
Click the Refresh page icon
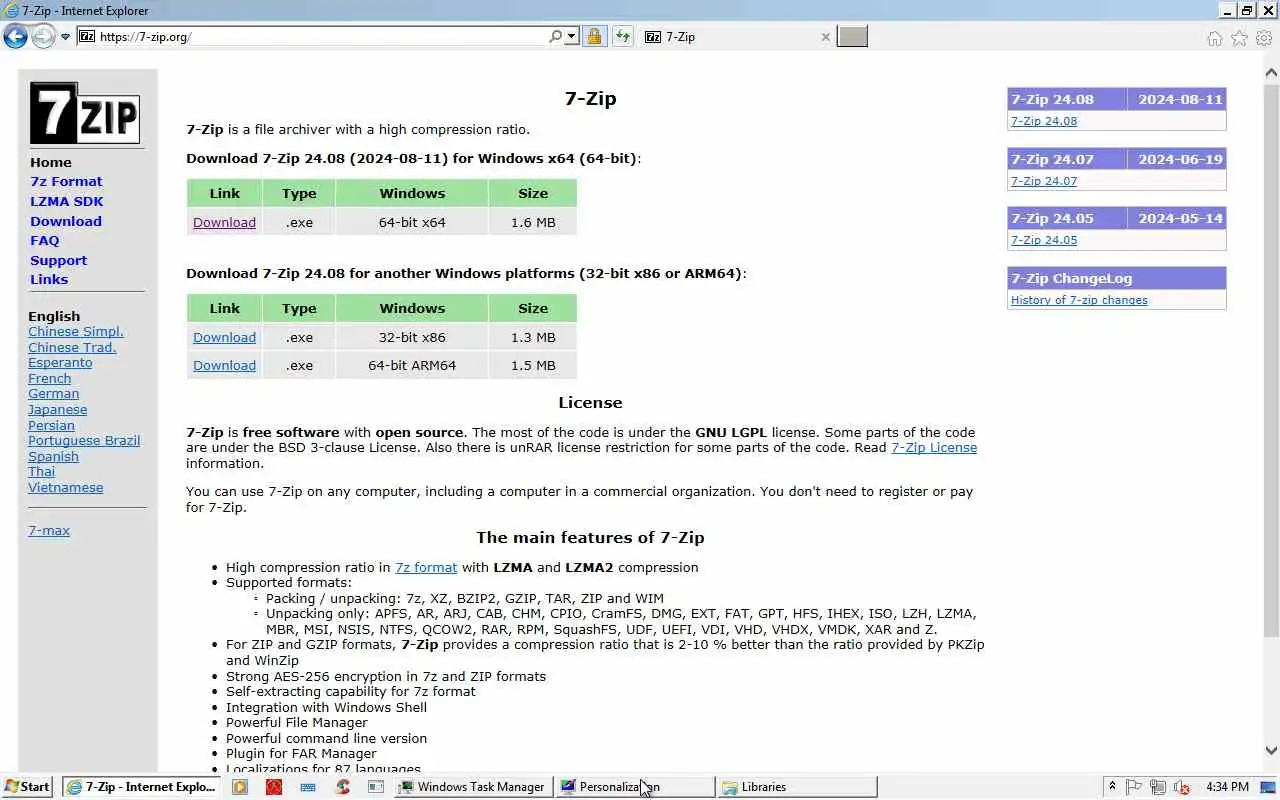(x=623, y=37)
